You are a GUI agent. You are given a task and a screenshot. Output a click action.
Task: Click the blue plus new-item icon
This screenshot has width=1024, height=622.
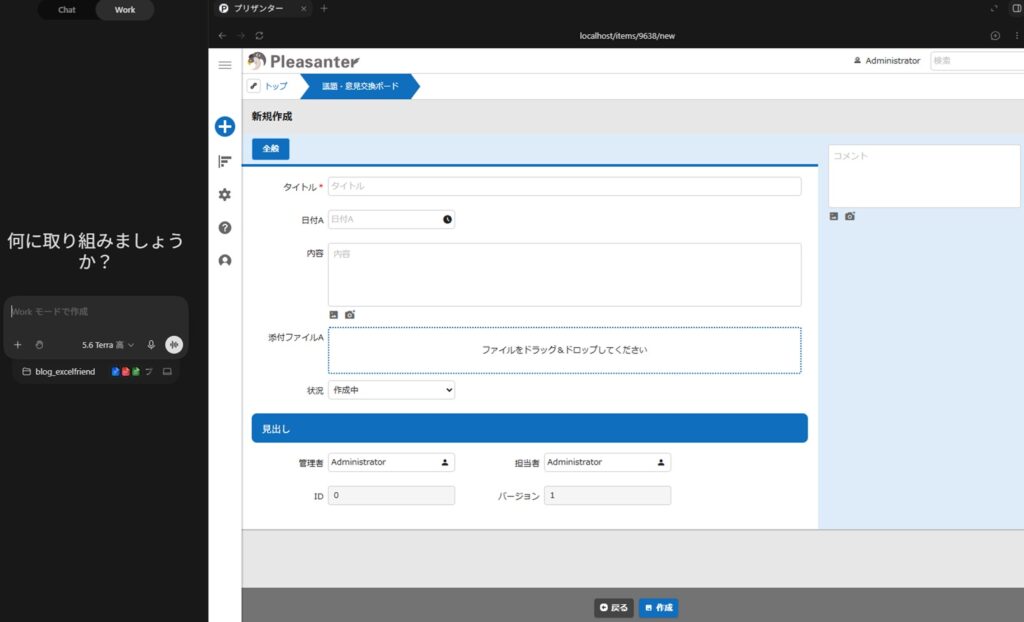pyautogui.click(x=225, y=126)
